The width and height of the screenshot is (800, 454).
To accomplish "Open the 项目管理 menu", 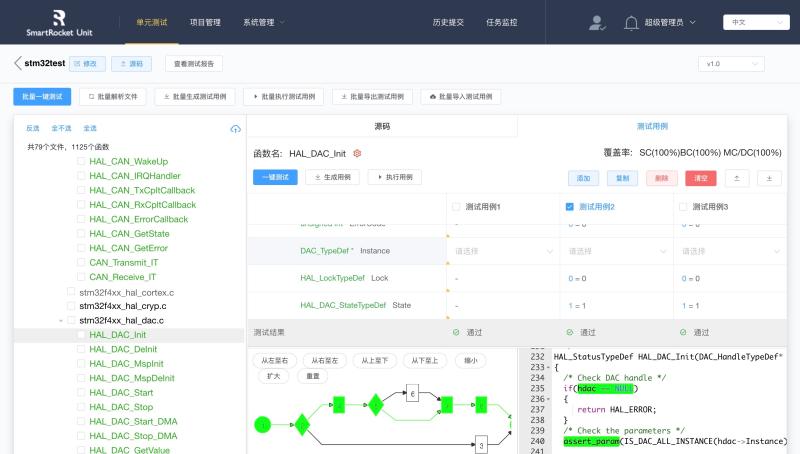I will pyautogui.click(x=205, y=21).
